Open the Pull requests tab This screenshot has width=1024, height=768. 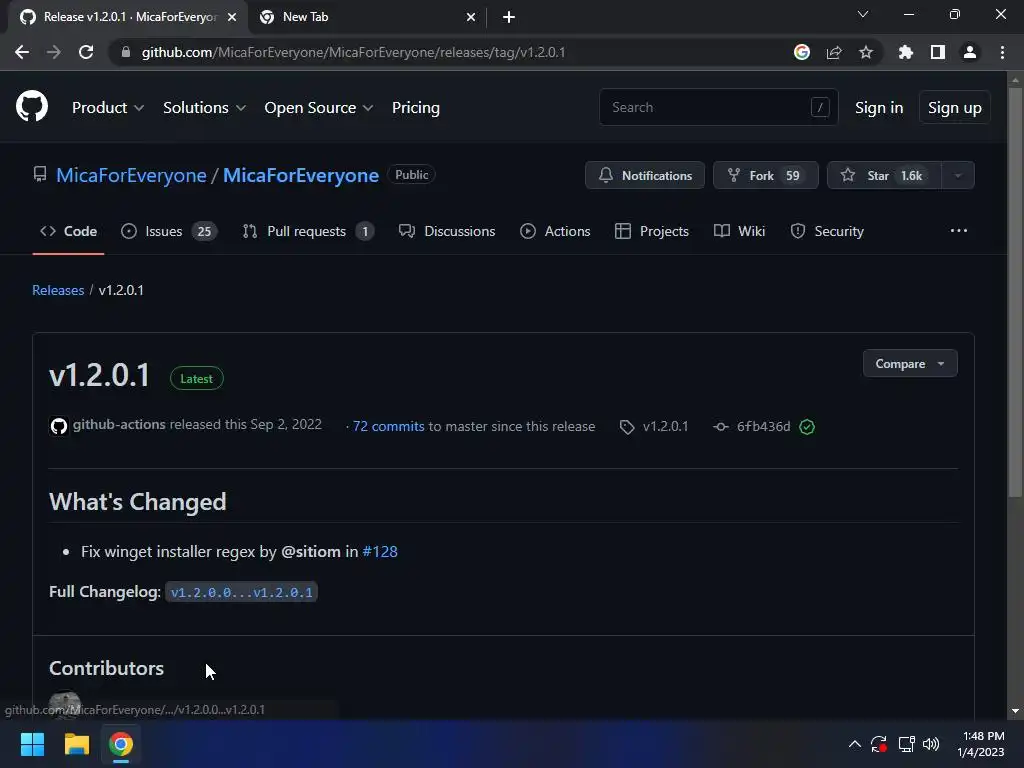pos(308,231)
